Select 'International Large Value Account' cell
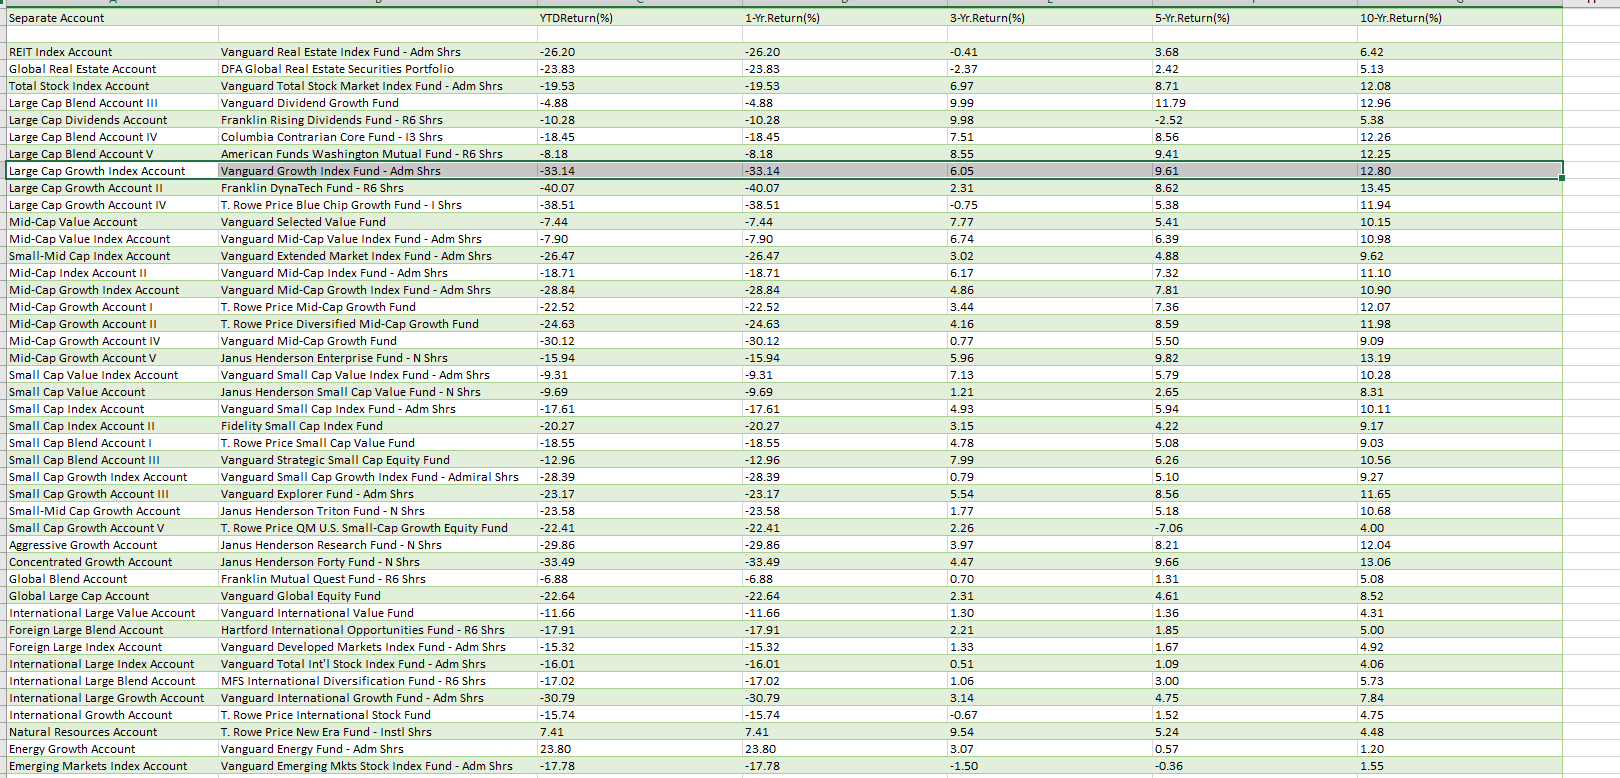The height and width of the screenshot is (778, 1620). coord(112,613)
